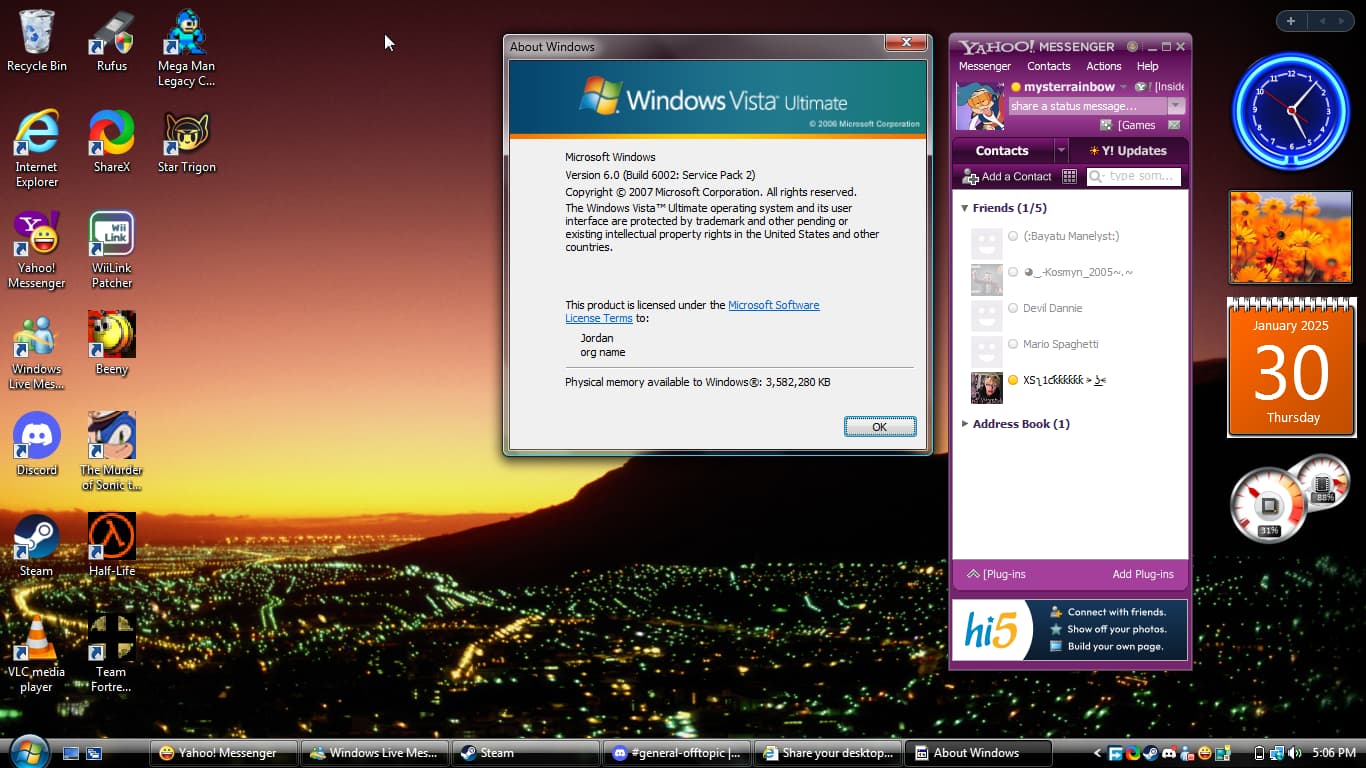Select The Murder of Sonic desktop icon
This screenshot has width=1366, height=768.
coord(112,452)
